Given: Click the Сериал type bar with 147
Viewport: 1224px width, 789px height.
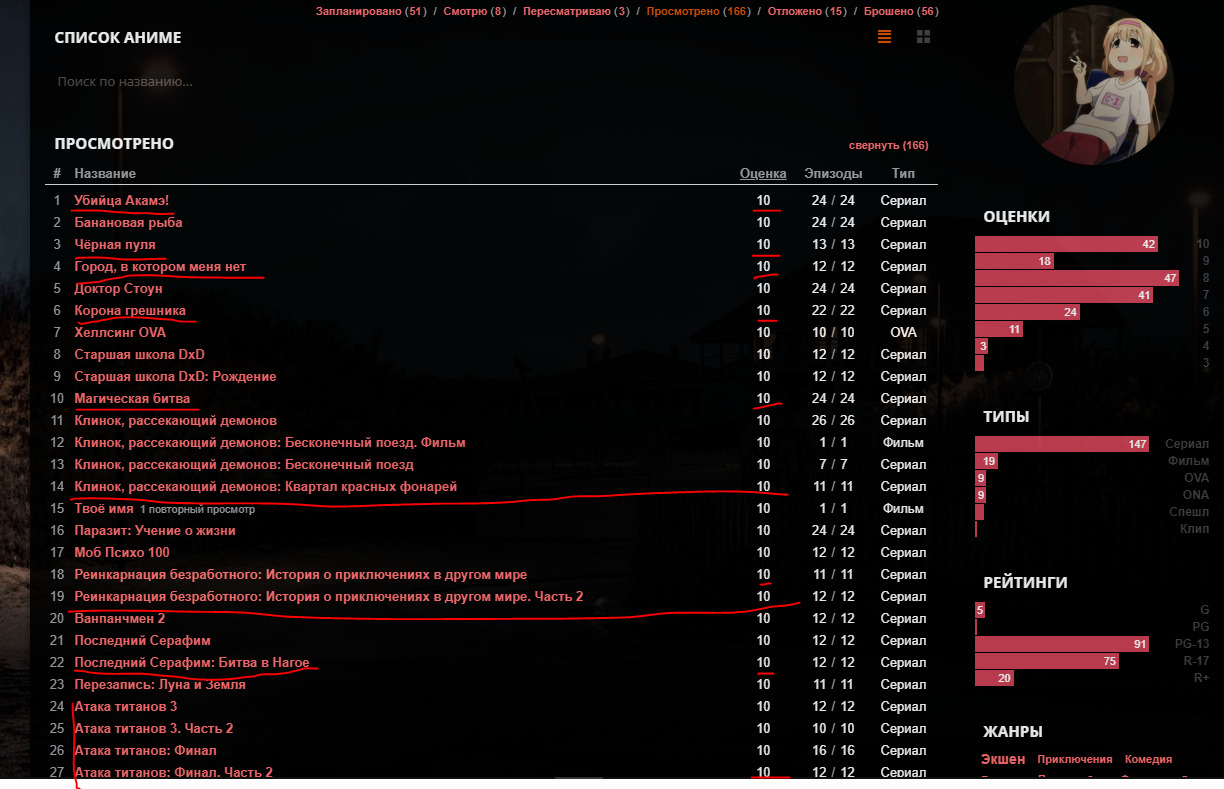Looking at the screenshot, I should click(x=1061, y=444).
